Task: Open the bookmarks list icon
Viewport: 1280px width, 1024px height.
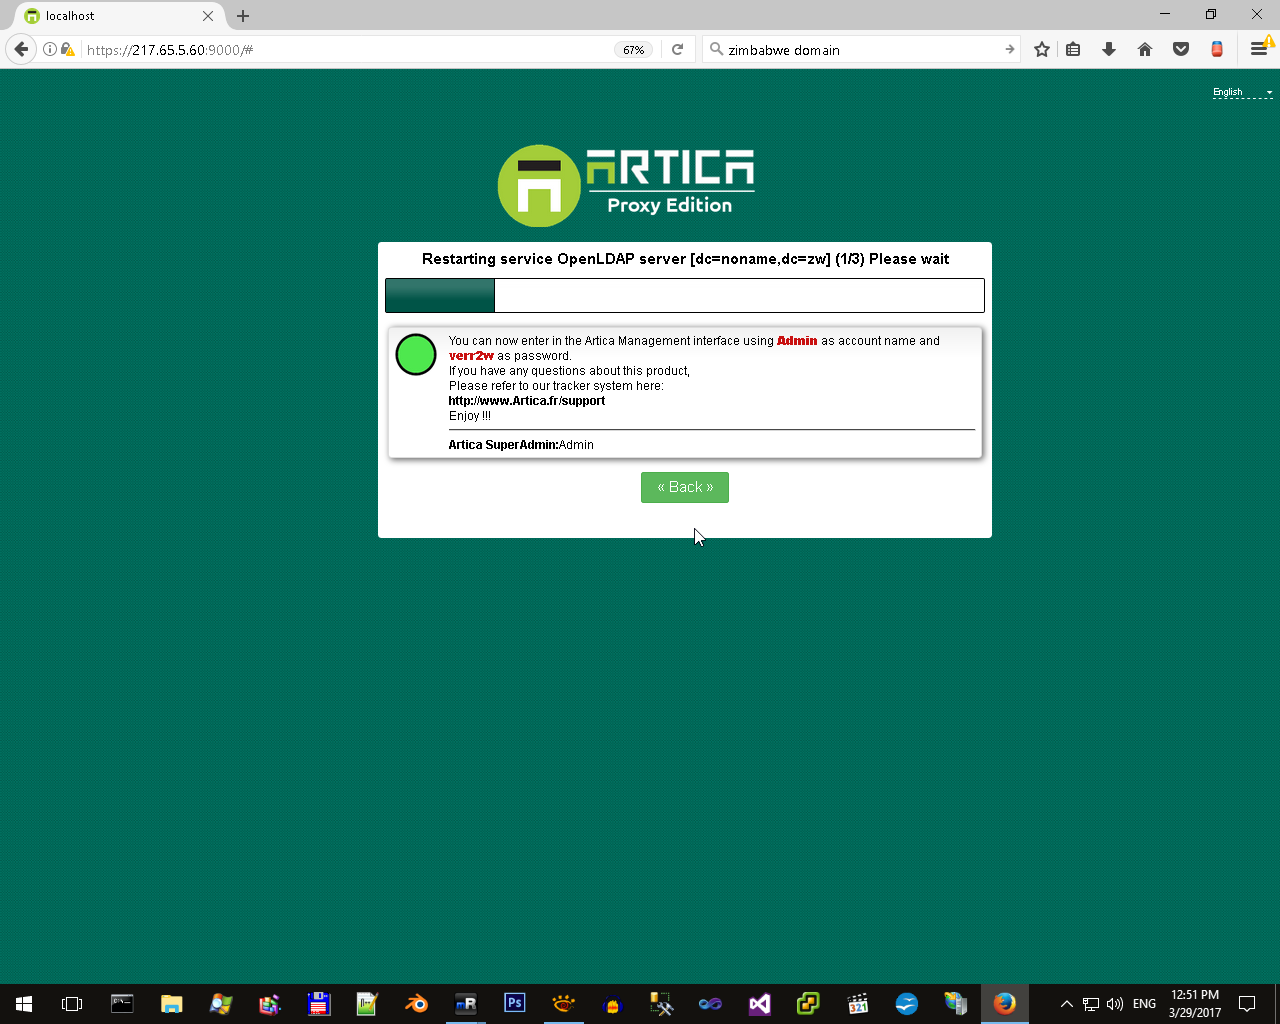Action: point(1073,49)
